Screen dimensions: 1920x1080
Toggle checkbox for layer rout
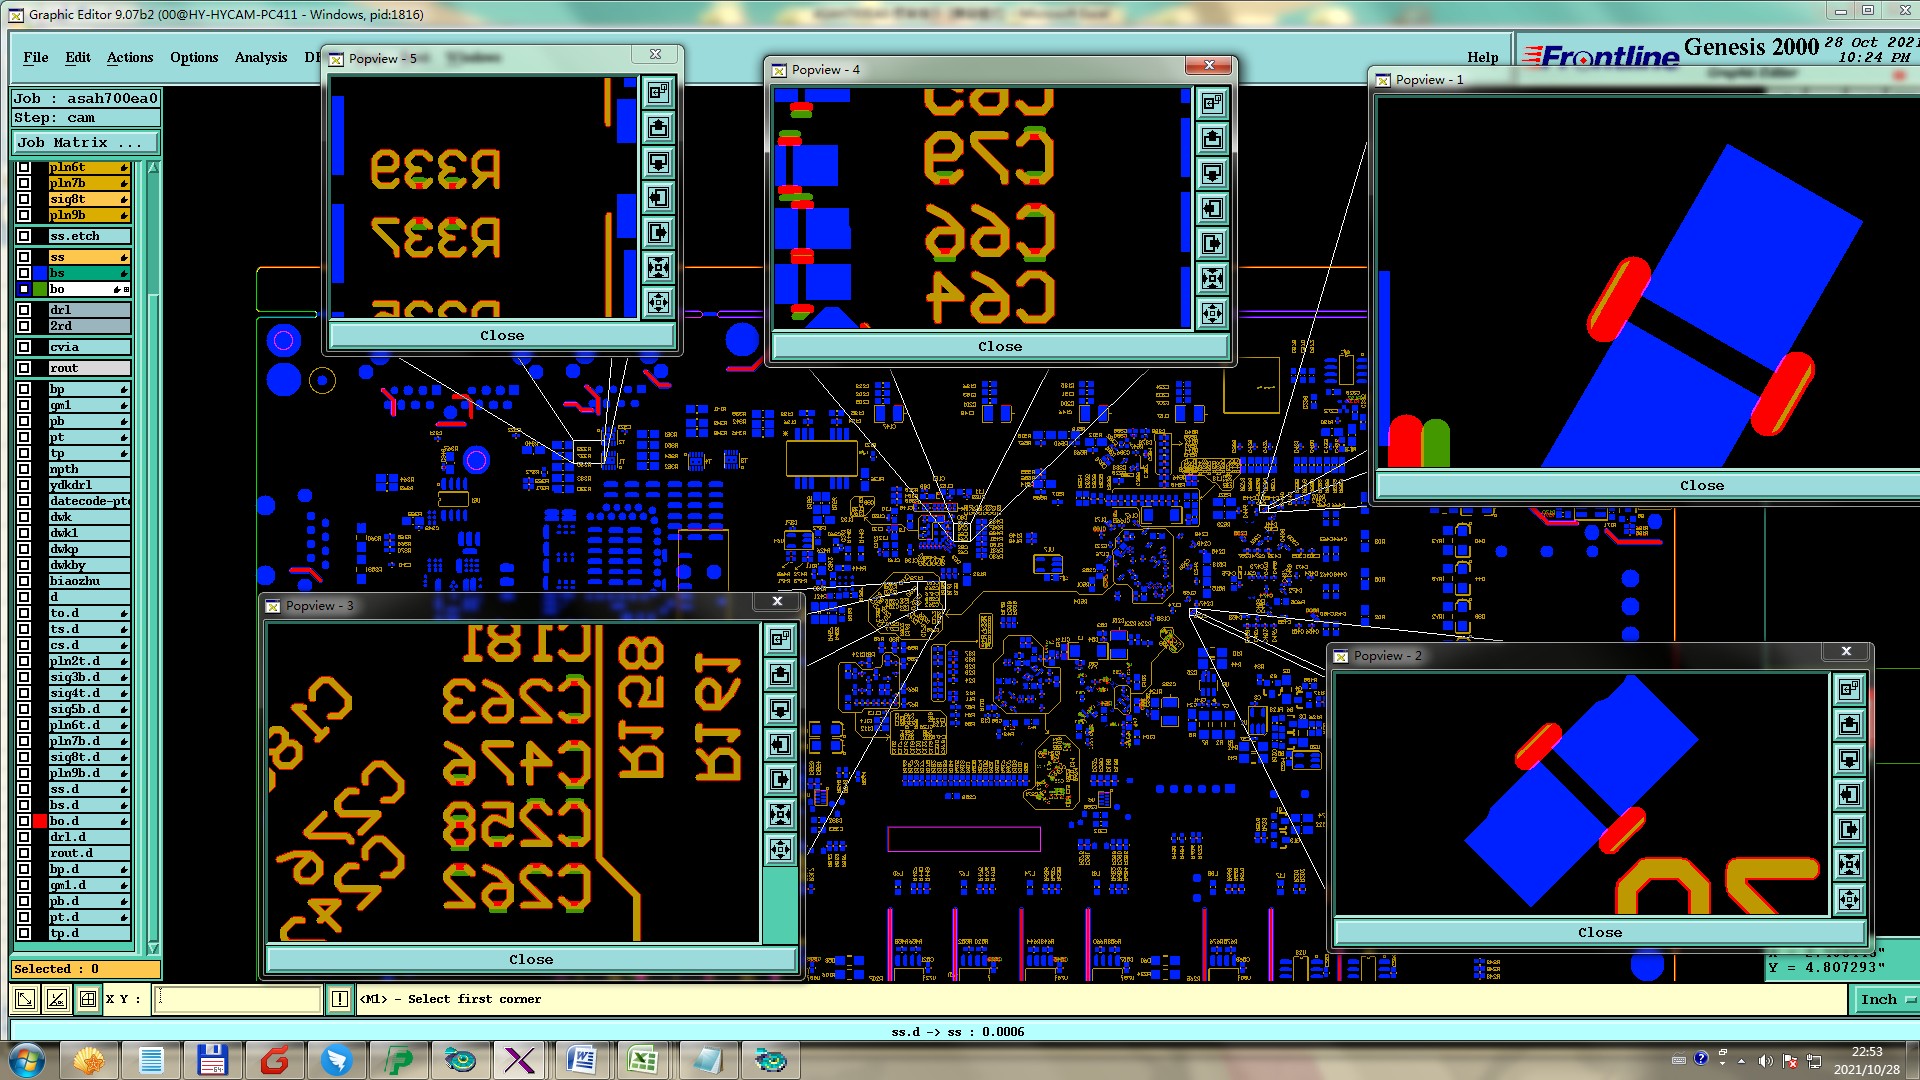(x=24, y=368)
